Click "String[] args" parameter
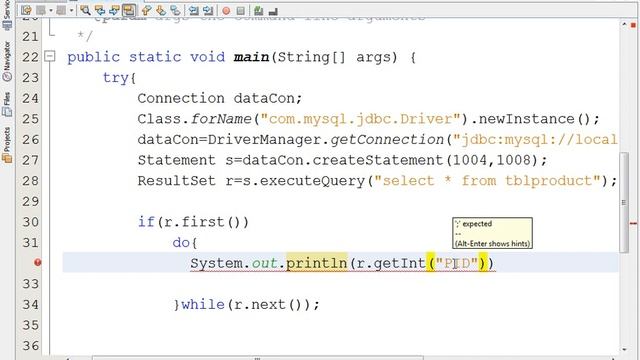The height and width of the screenshot is (360, 640). tap(334, 58)
